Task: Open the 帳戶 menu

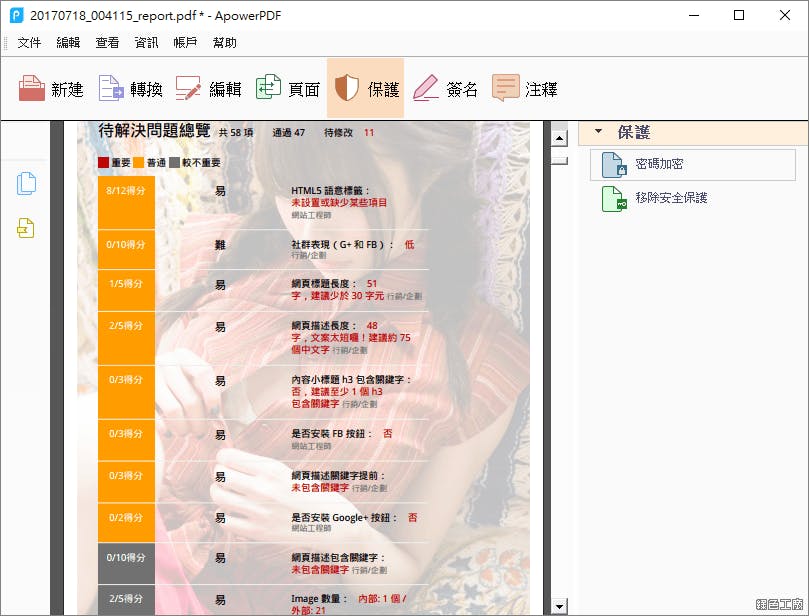Action: pyautogui.click(x=185, y=42)
